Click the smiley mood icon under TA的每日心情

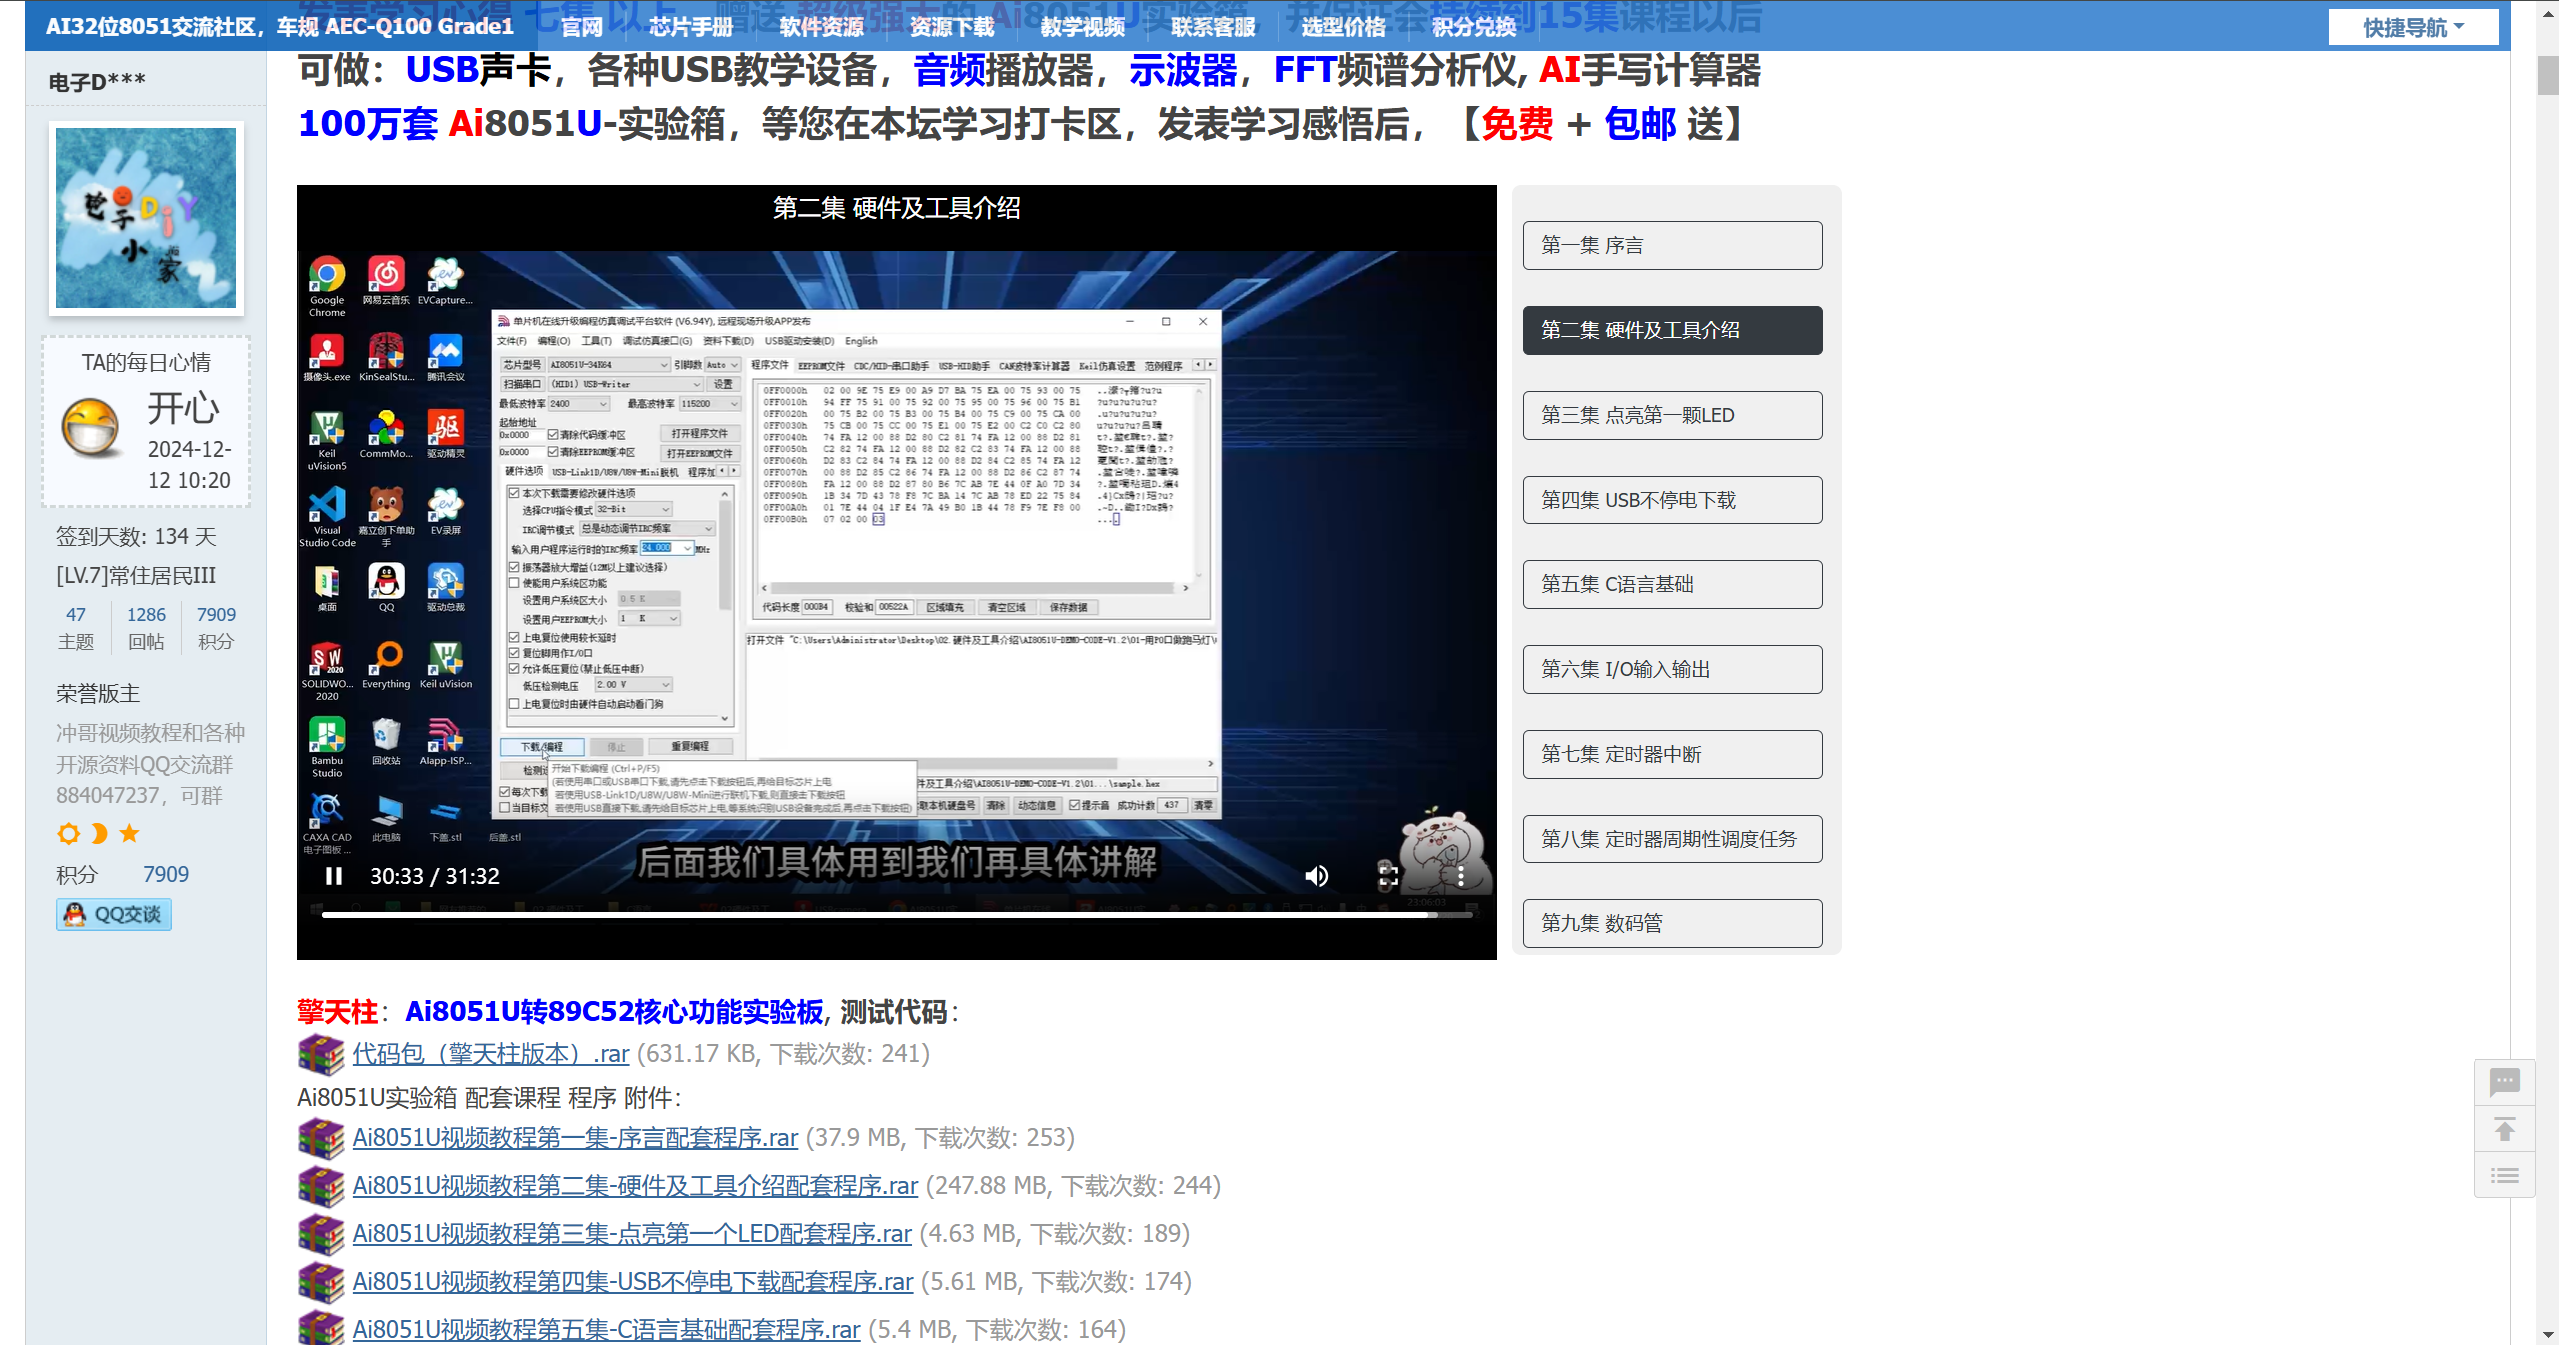(x=90, y=427)
